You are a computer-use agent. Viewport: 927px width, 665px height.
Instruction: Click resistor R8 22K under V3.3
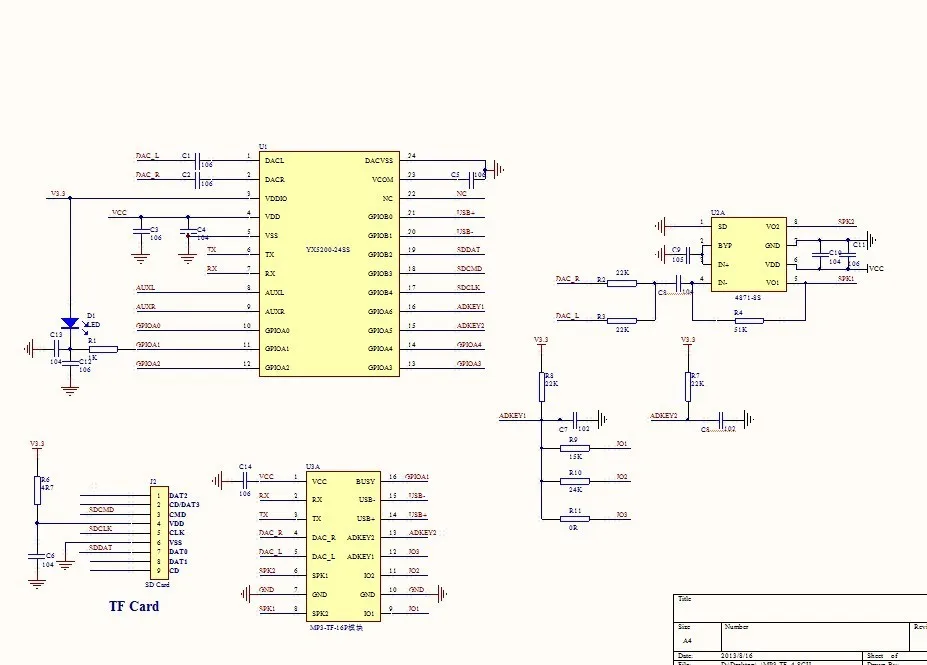[x=542, y=387]
